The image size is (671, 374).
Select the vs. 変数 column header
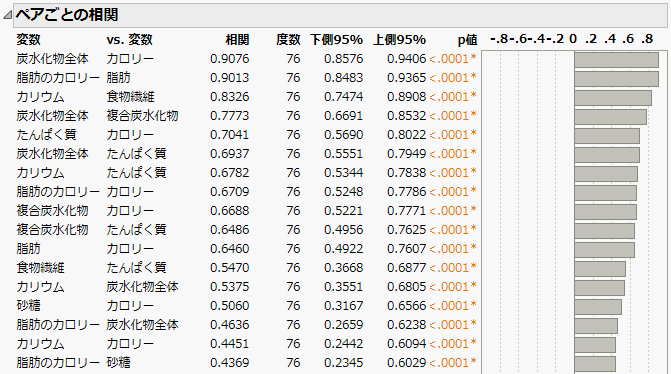pos(129,39)
